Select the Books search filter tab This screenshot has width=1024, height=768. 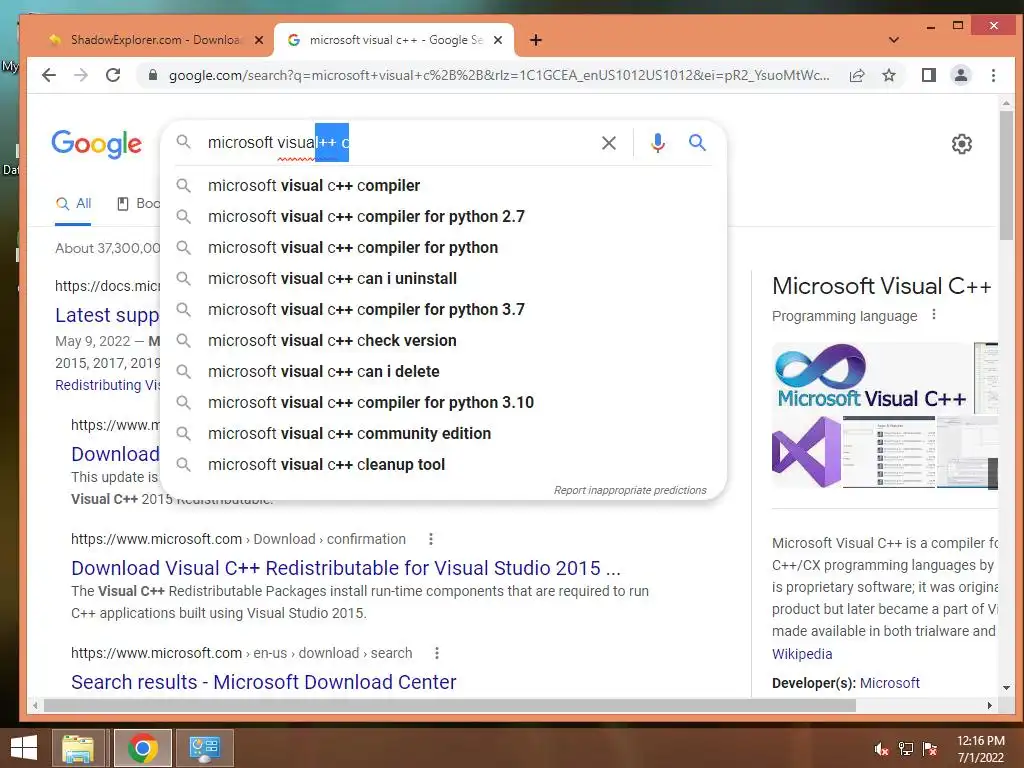pos(138,204)
